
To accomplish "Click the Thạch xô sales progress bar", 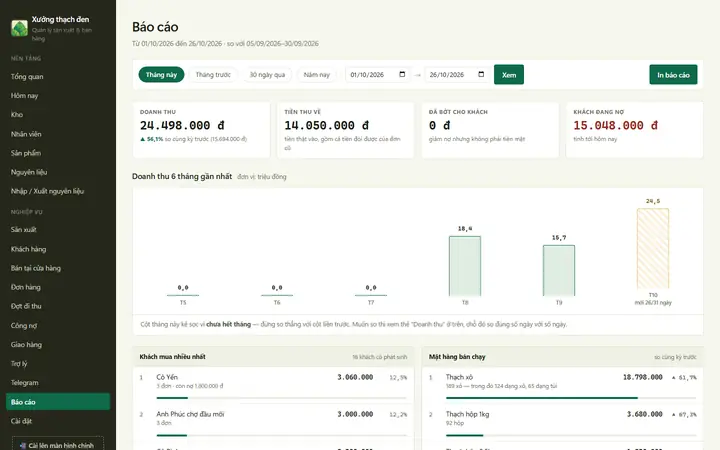I will 571,398.
